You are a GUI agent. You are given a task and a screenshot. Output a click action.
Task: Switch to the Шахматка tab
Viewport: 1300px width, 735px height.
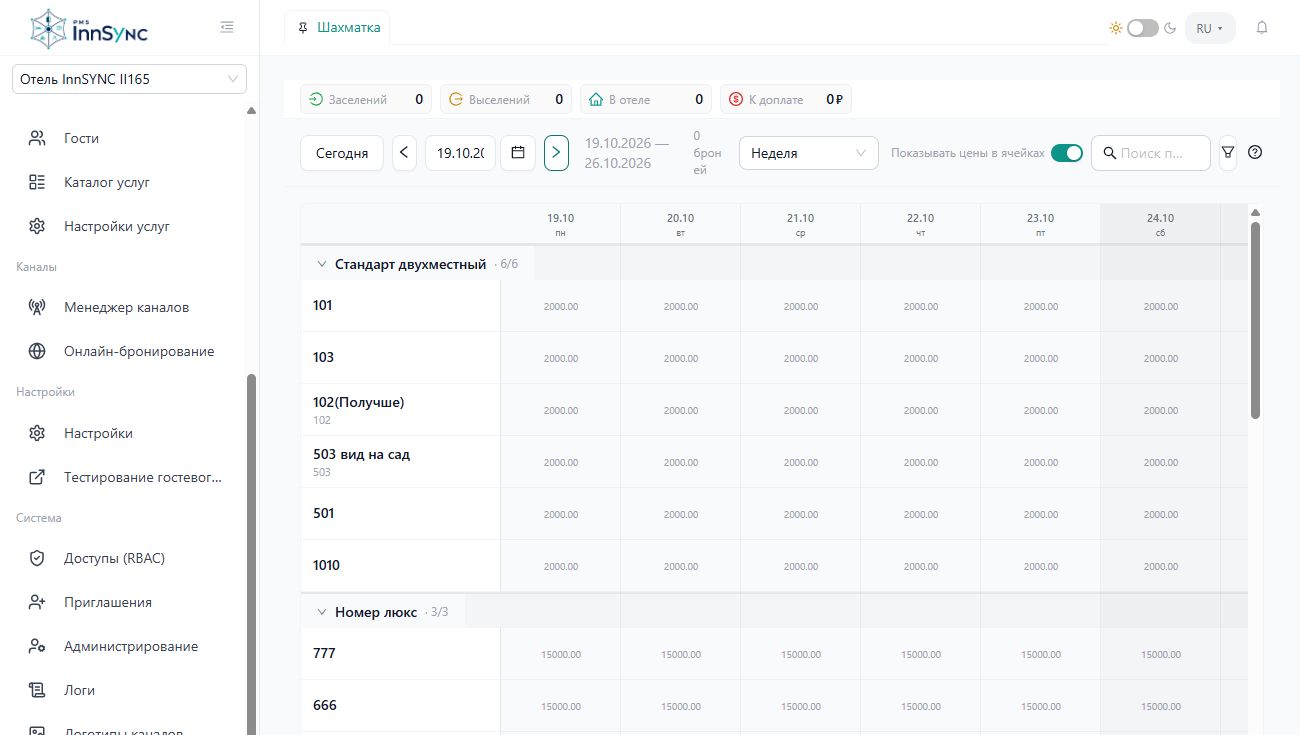click(338, 28)
